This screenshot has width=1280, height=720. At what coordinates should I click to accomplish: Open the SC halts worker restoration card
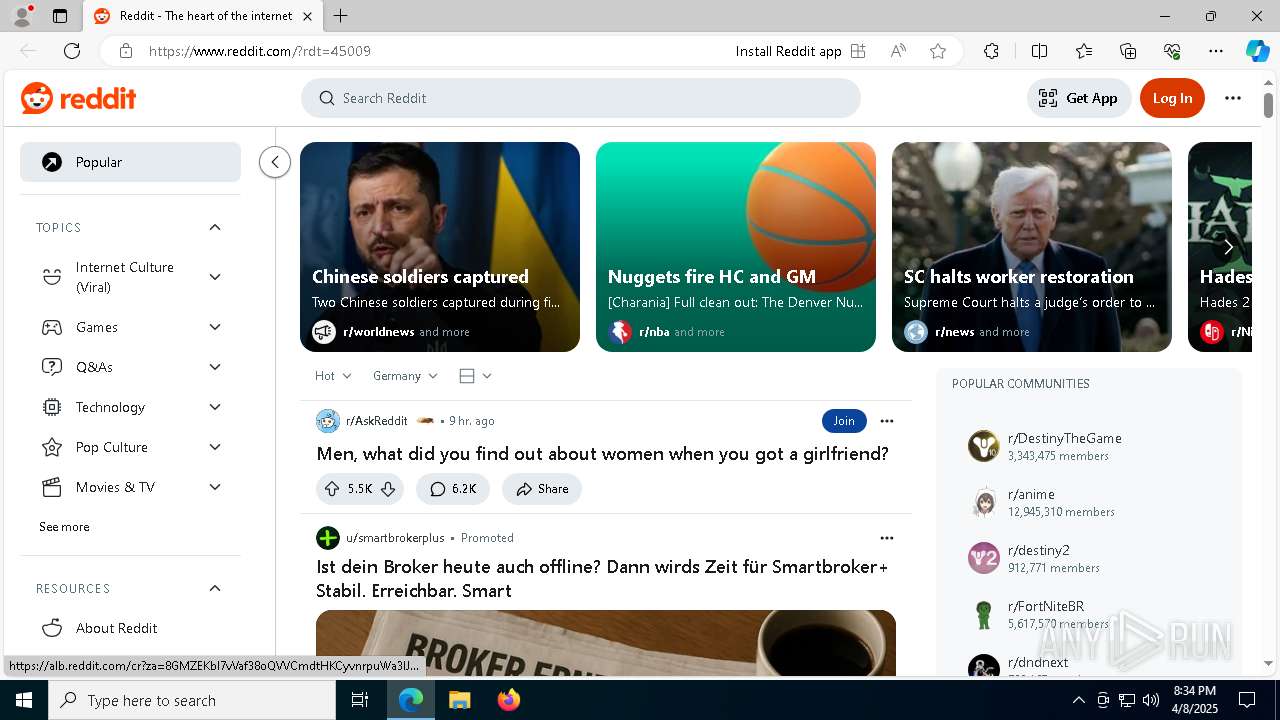tap(1032, 247)
